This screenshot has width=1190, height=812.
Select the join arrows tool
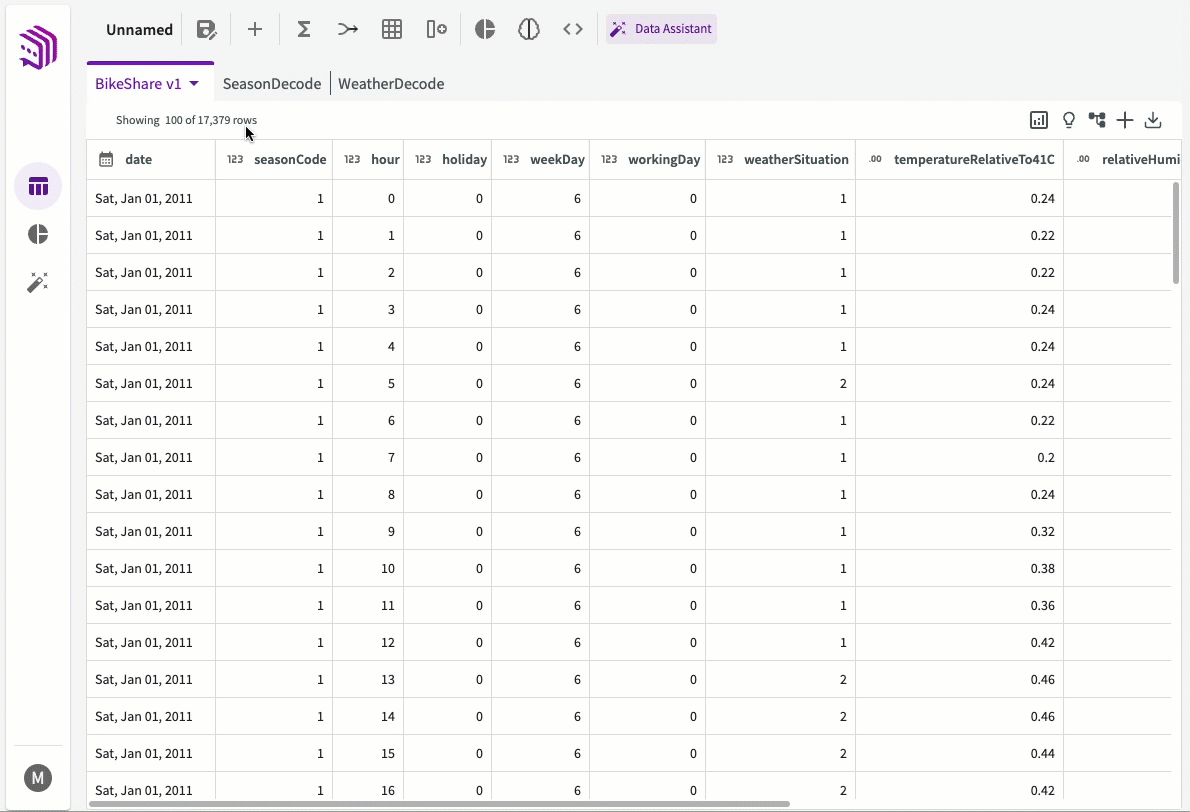tap(348, 30)
